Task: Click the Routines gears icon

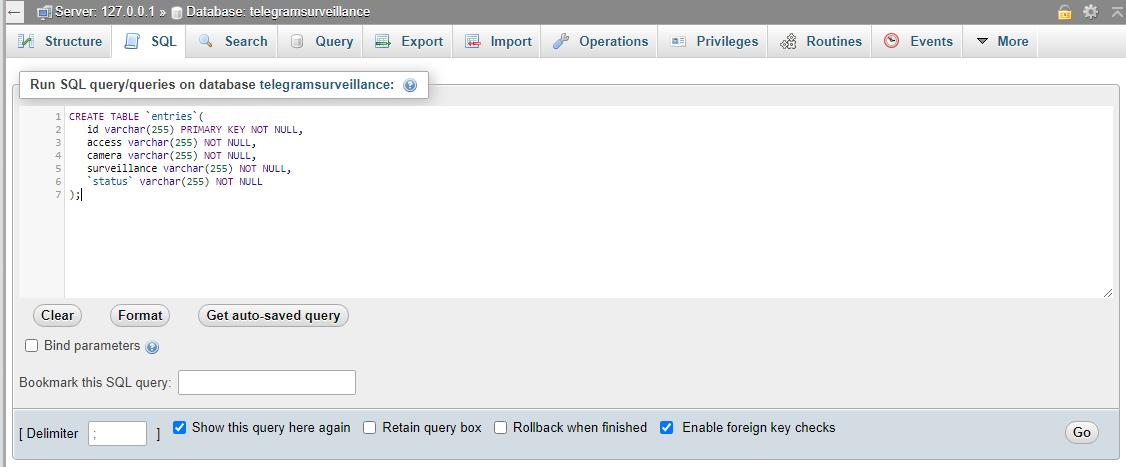Action: pos(788,41)
